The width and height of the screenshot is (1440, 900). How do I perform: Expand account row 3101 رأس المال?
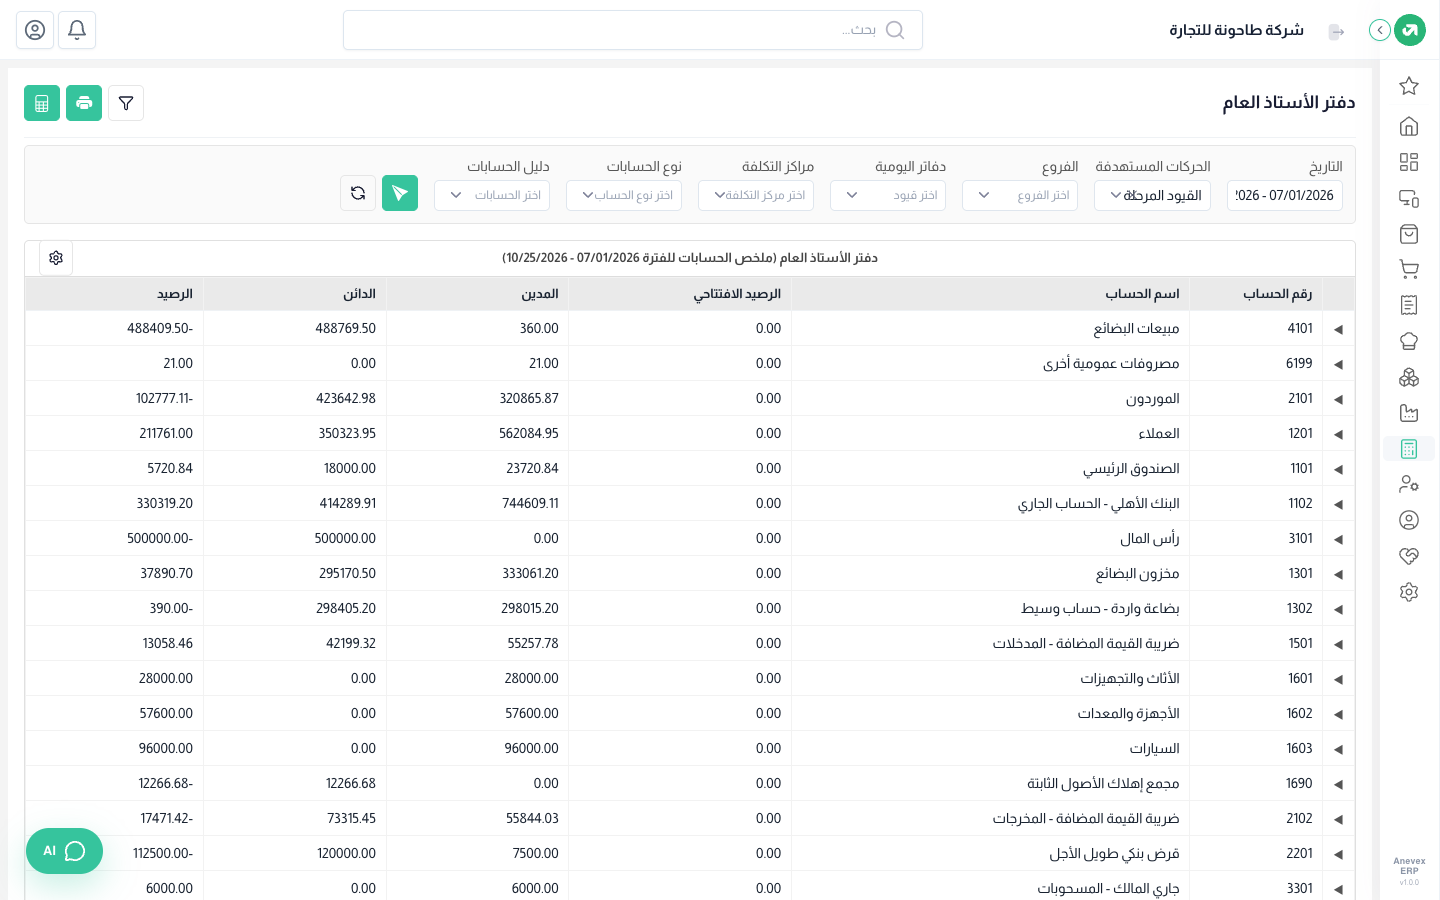[1338, 539]
